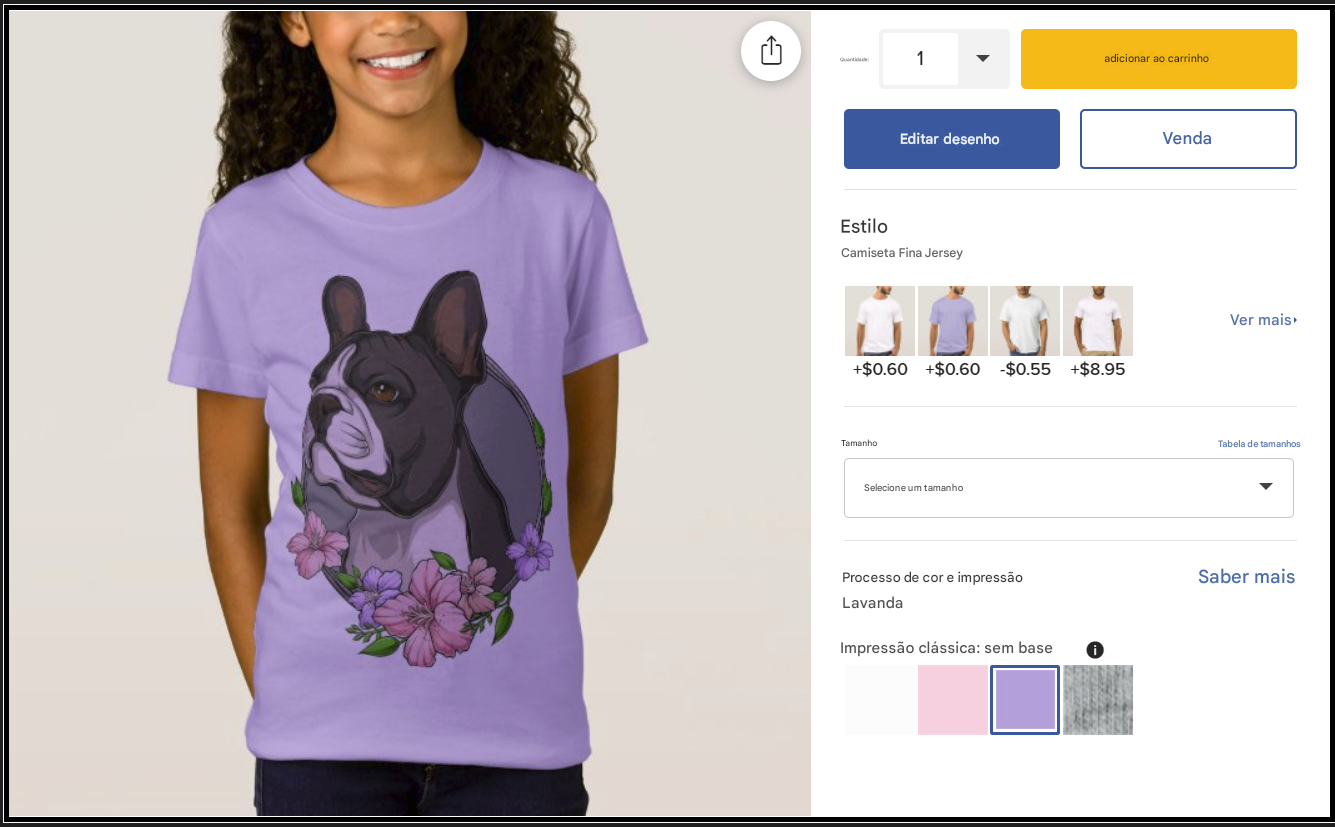Click the share icon on the product image

tap(771, 50)
